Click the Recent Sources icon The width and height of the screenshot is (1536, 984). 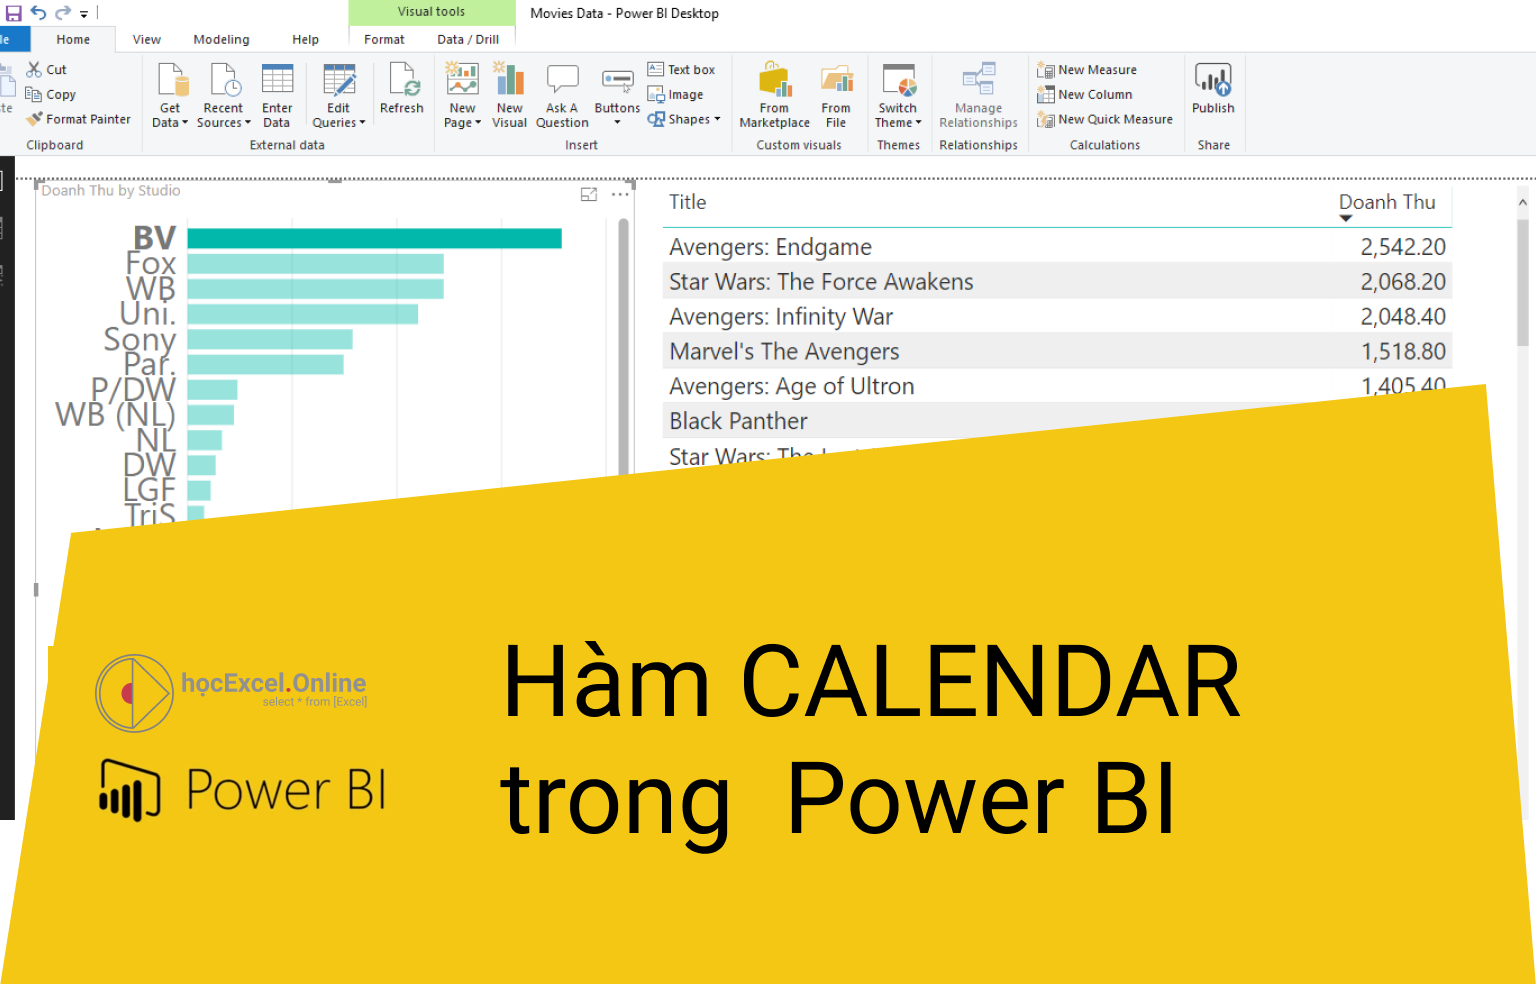(x=224, y=80)
